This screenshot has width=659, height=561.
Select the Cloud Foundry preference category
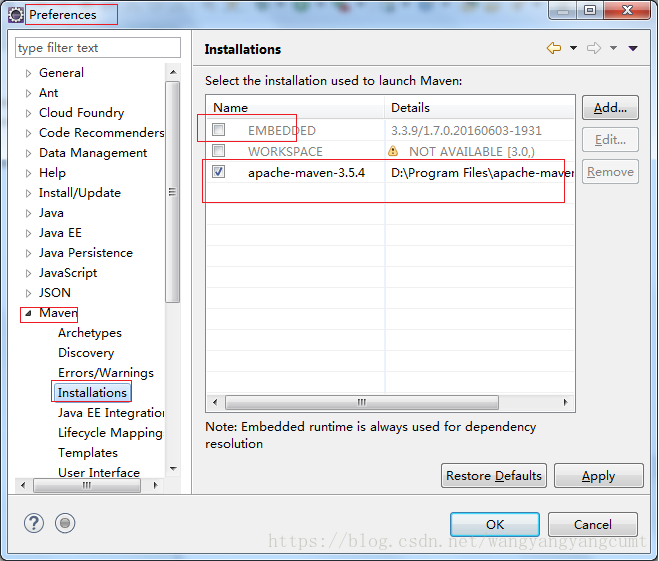pyautogui.click(x=82, y=113)
